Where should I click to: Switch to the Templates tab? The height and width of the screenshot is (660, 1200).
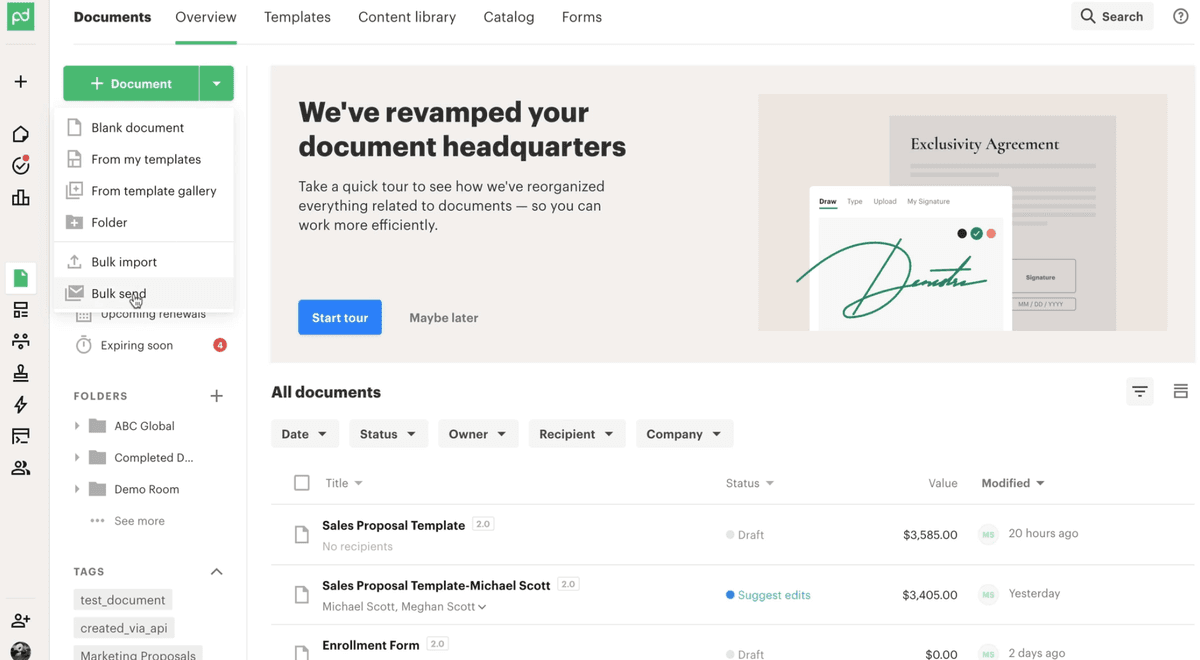[x=297, y=17]
